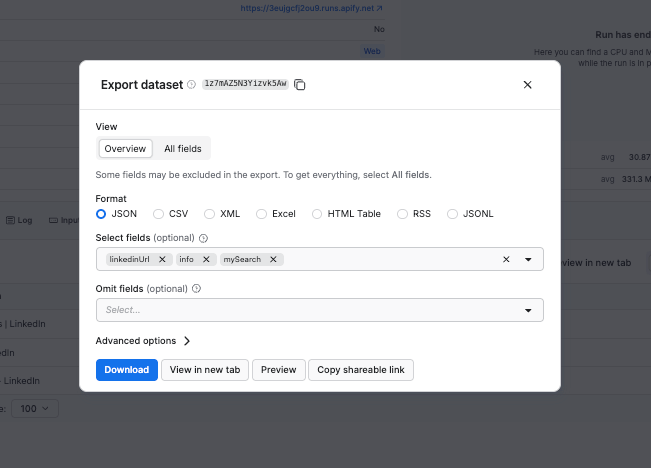Open the page size 100 dropdown
651x468 pixels.
pyautogui.click(x=34, y=409)
